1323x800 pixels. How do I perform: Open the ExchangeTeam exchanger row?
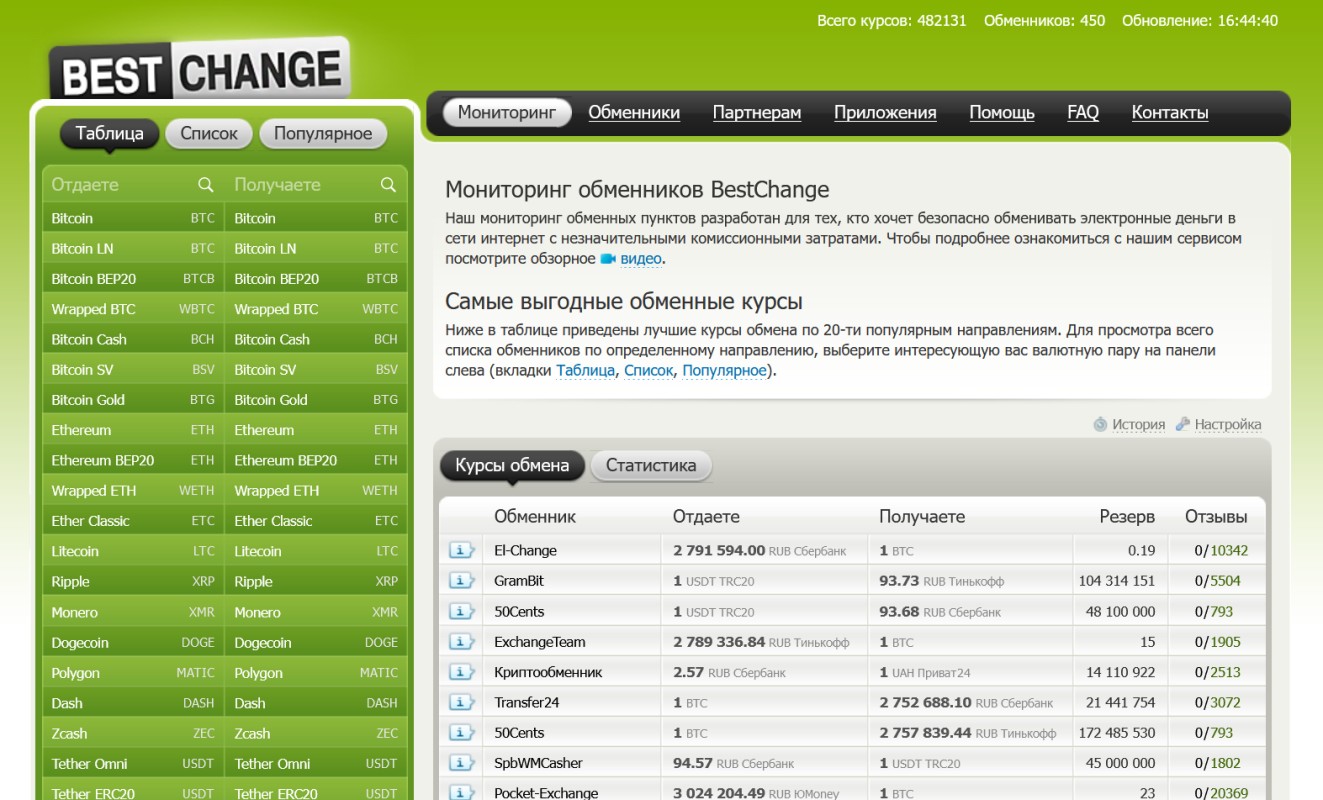click(852, 642)
